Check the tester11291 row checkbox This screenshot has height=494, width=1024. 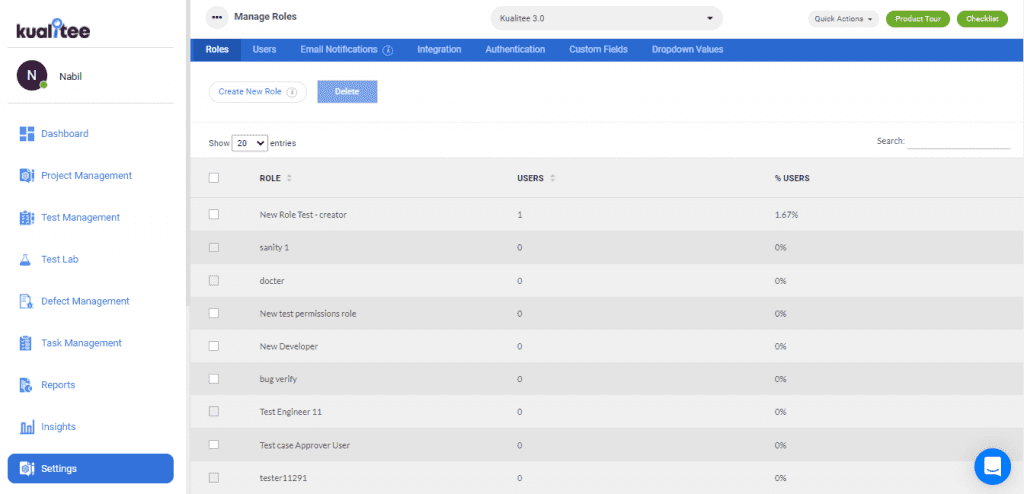(214, 478)
